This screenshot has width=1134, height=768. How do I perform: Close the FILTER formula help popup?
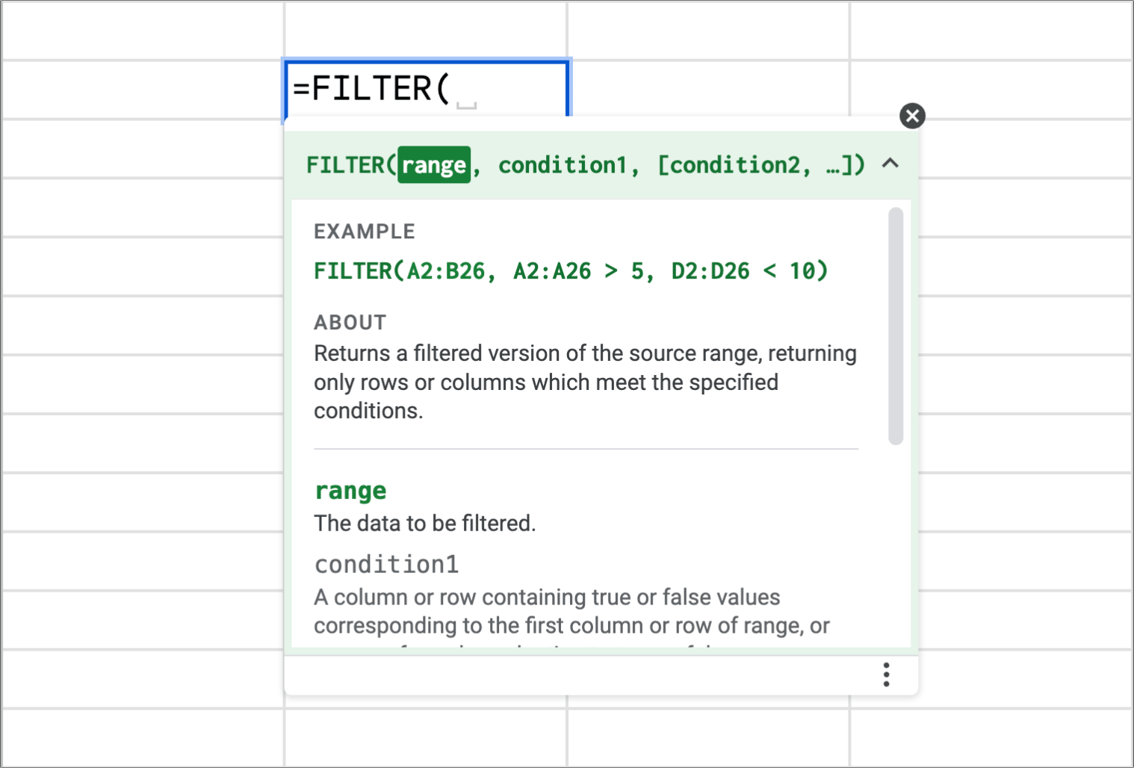point(912,116)
